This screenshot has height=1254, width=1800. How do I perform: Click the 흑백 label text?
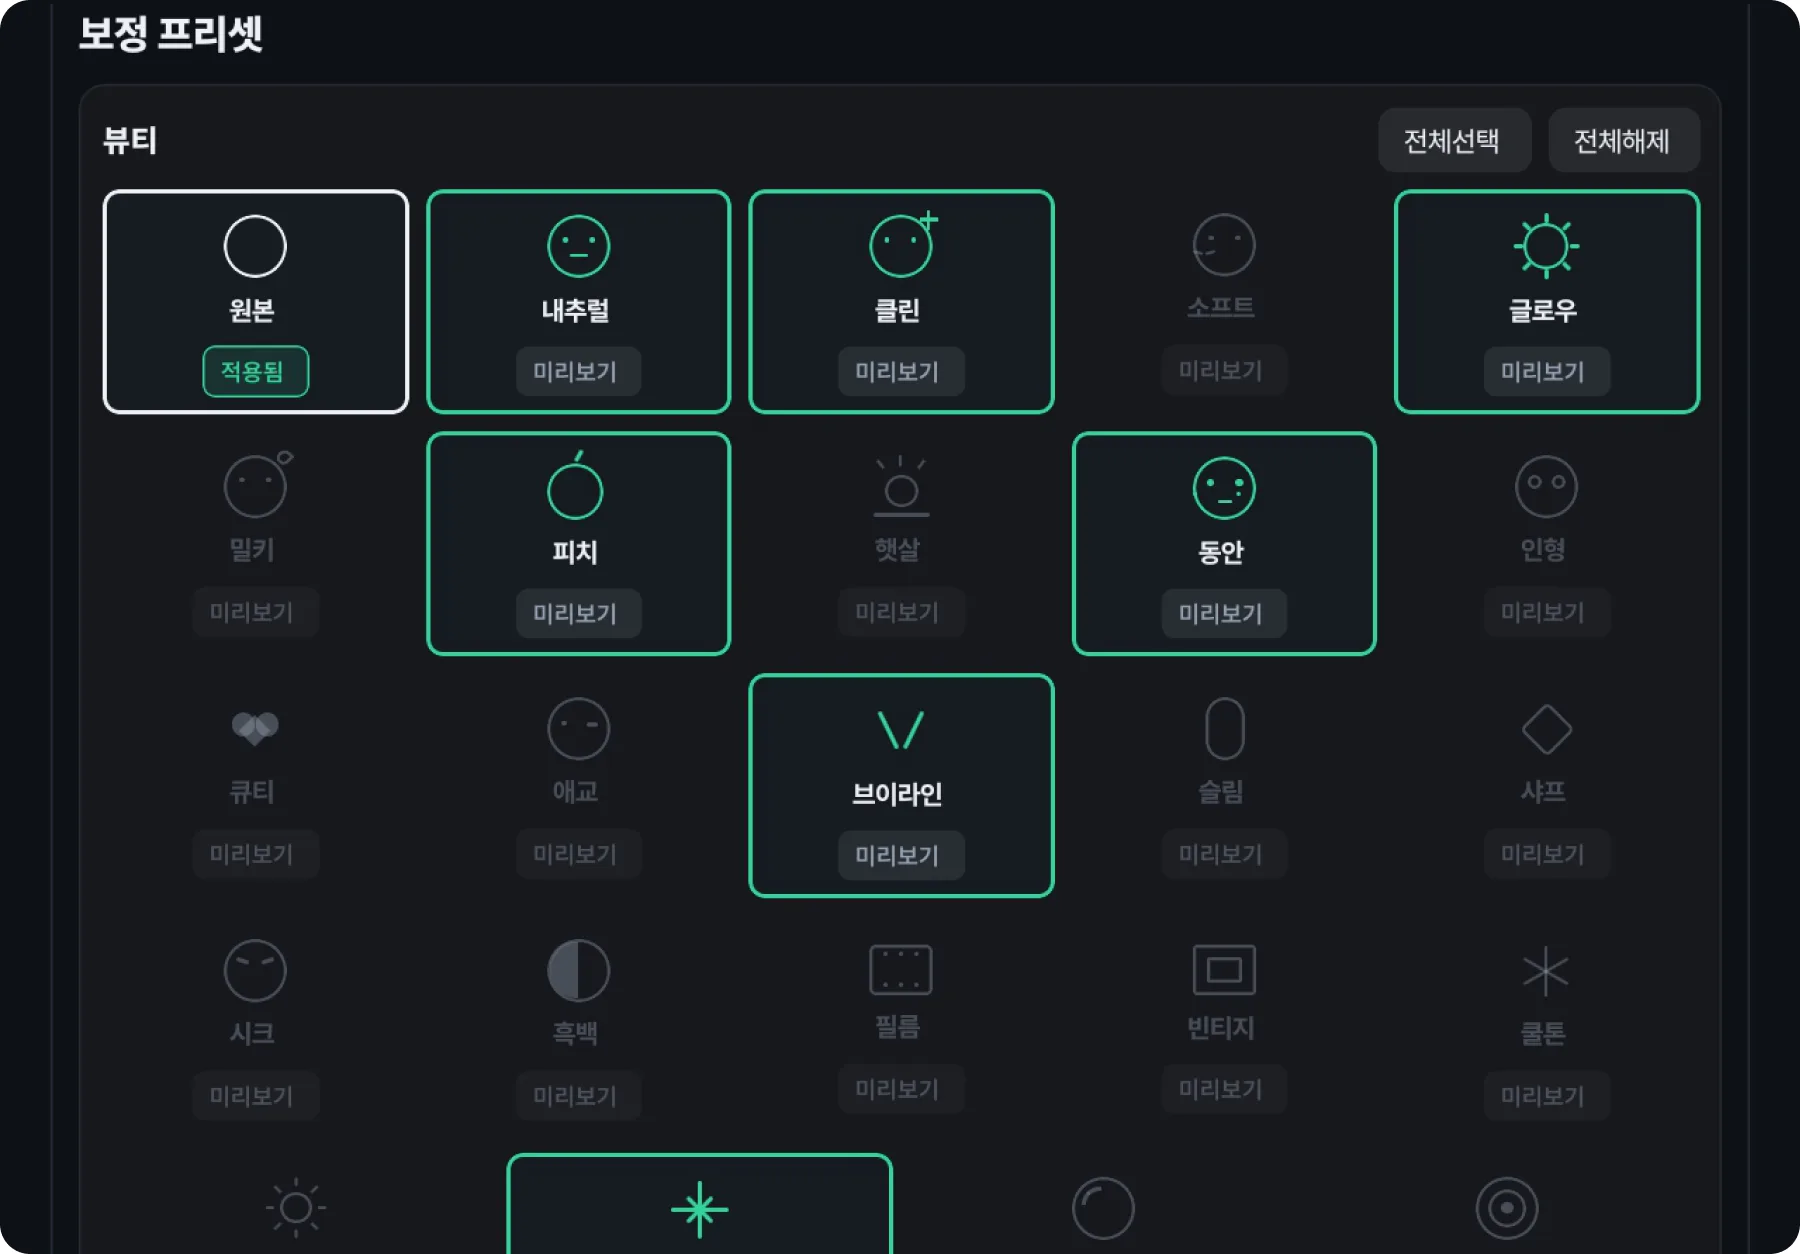[575, 1033]
